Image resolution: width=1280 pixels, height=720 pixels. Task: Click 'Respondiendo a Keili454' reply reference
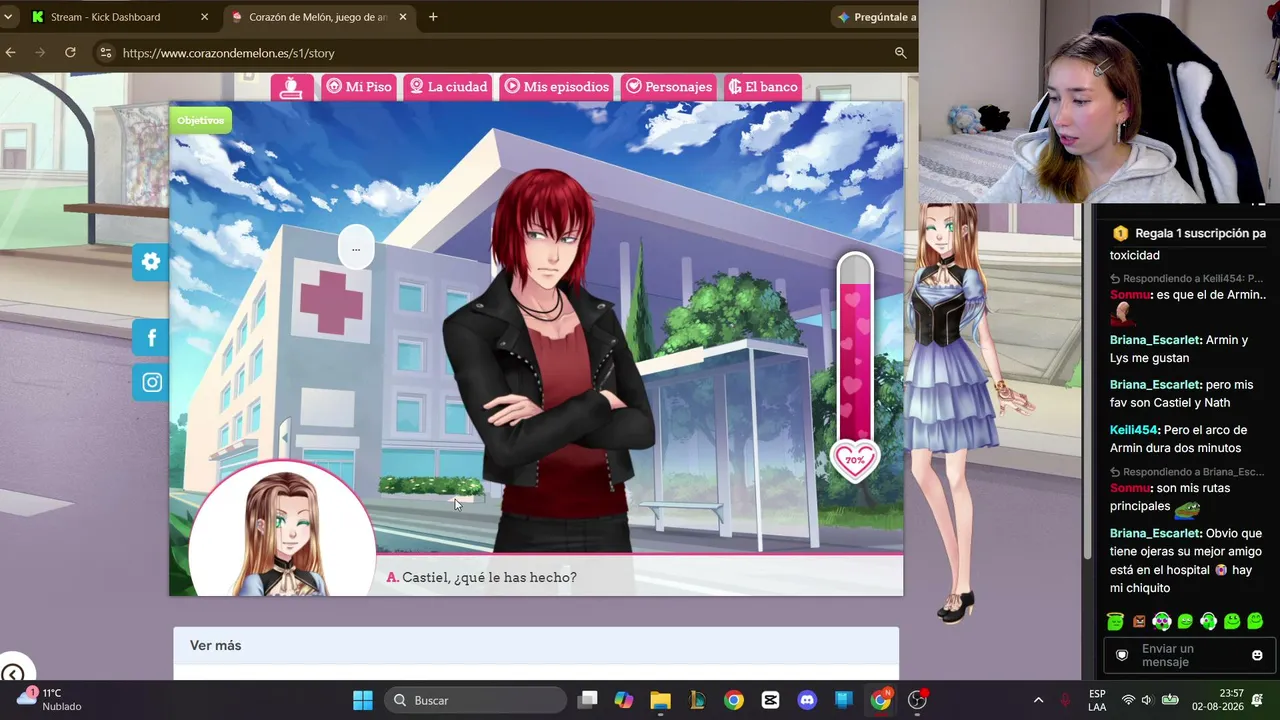[x=1186, y=279]
